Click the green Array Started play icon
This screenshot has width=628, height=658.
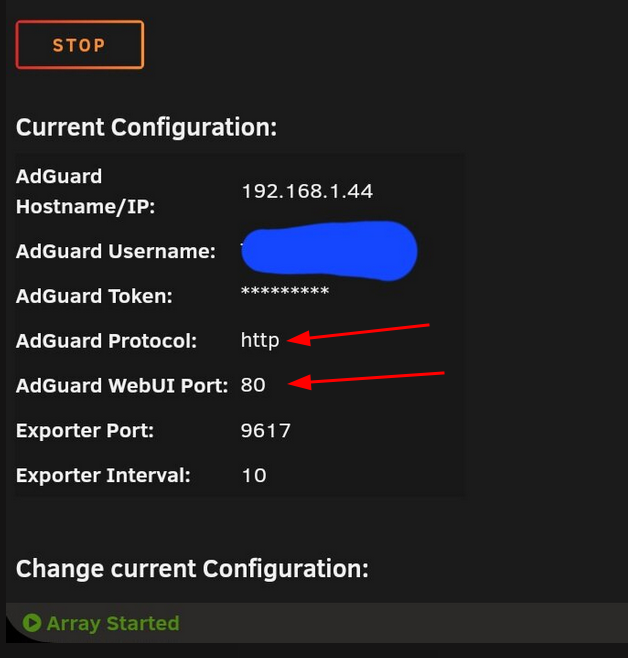(32, 623)
